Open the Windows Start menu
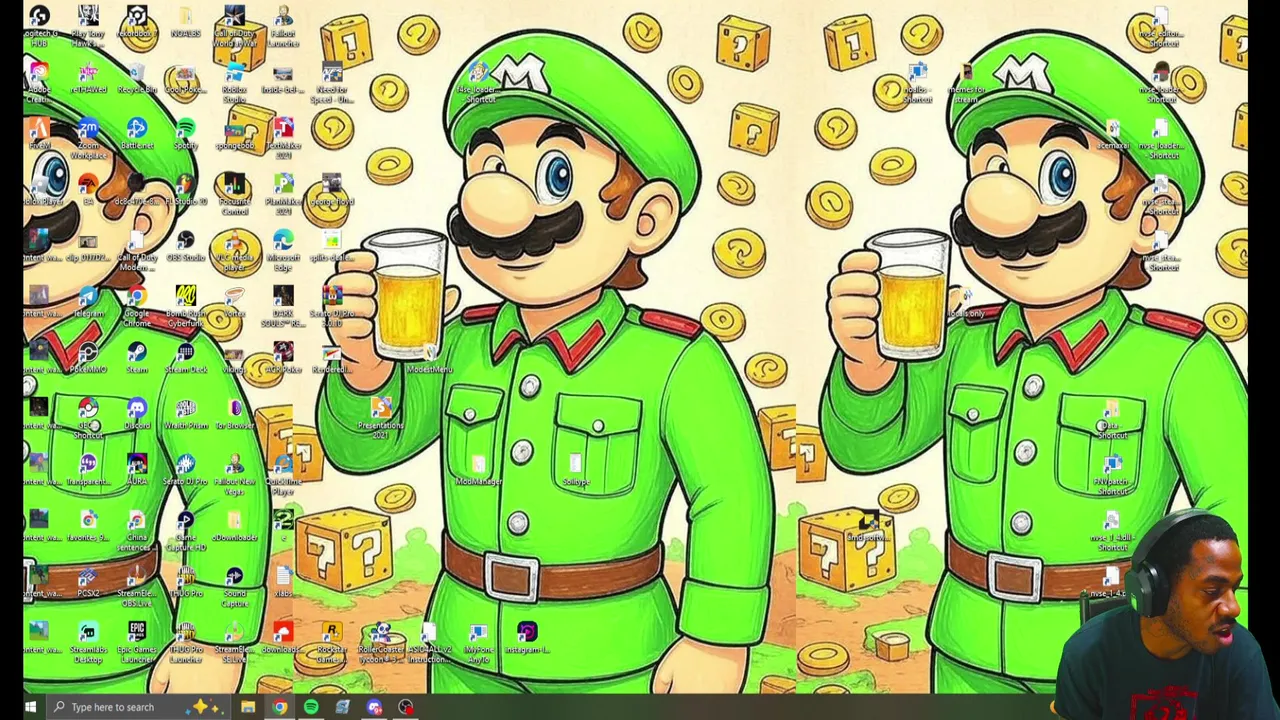The width and height of the screenshot is (1280, 720). click(x=30, y=707)
